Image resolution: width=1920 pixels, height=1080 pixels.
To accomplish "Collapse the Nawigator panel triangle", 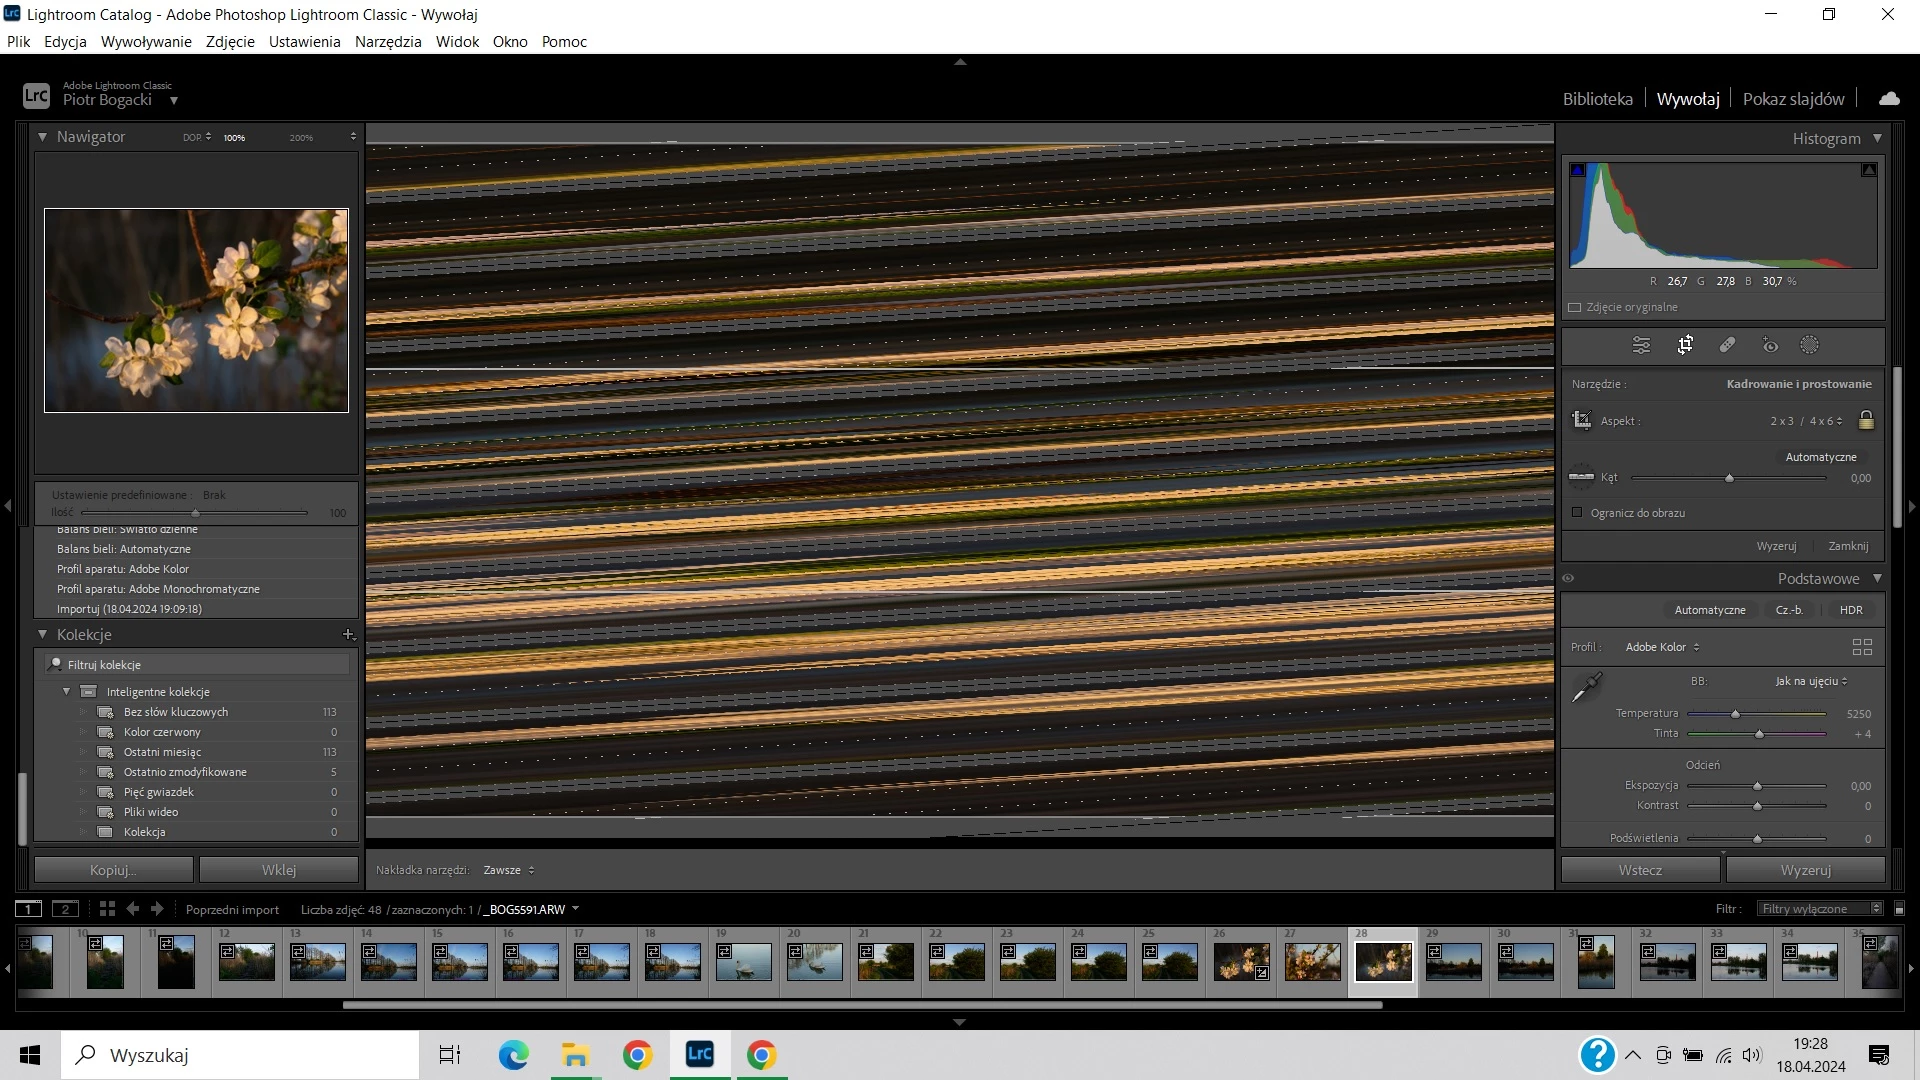I will [43, 136].
